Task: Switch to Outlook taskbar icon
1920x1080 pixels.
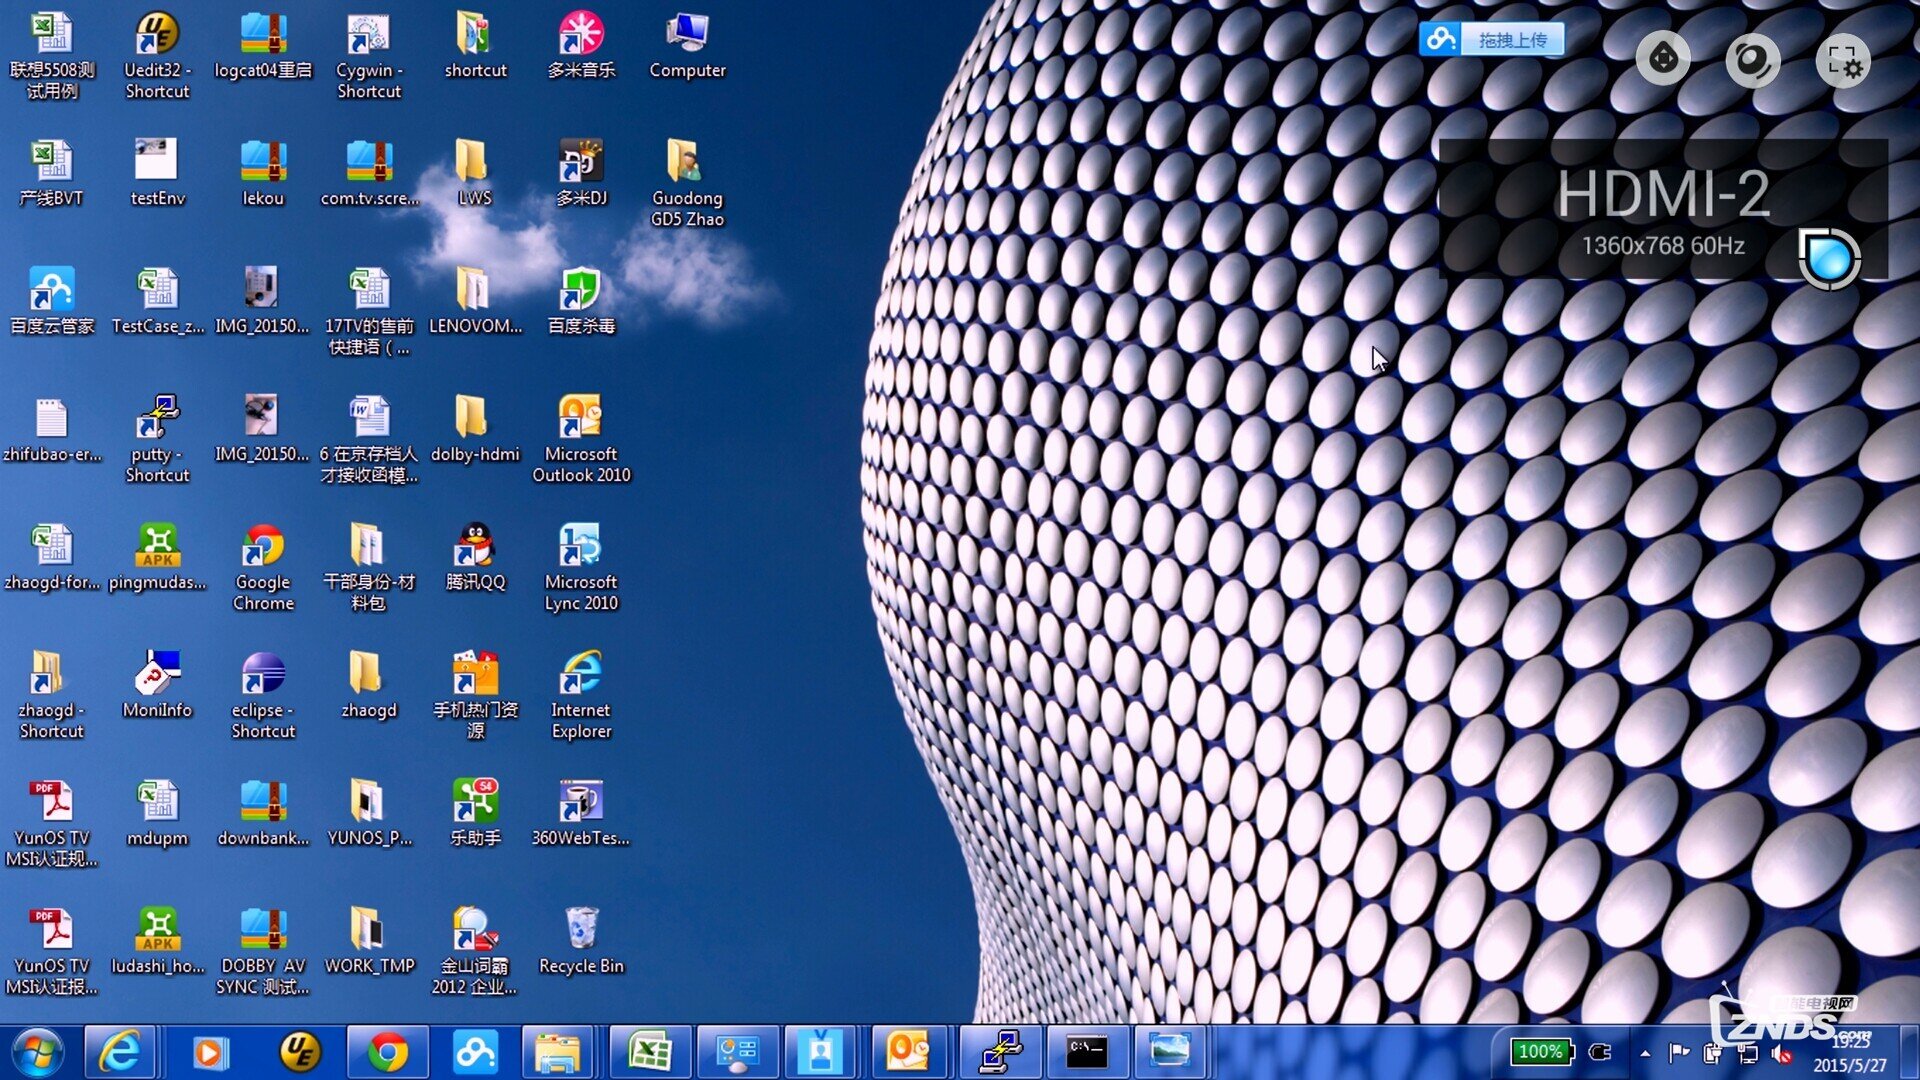Action: coord(908,1052)
